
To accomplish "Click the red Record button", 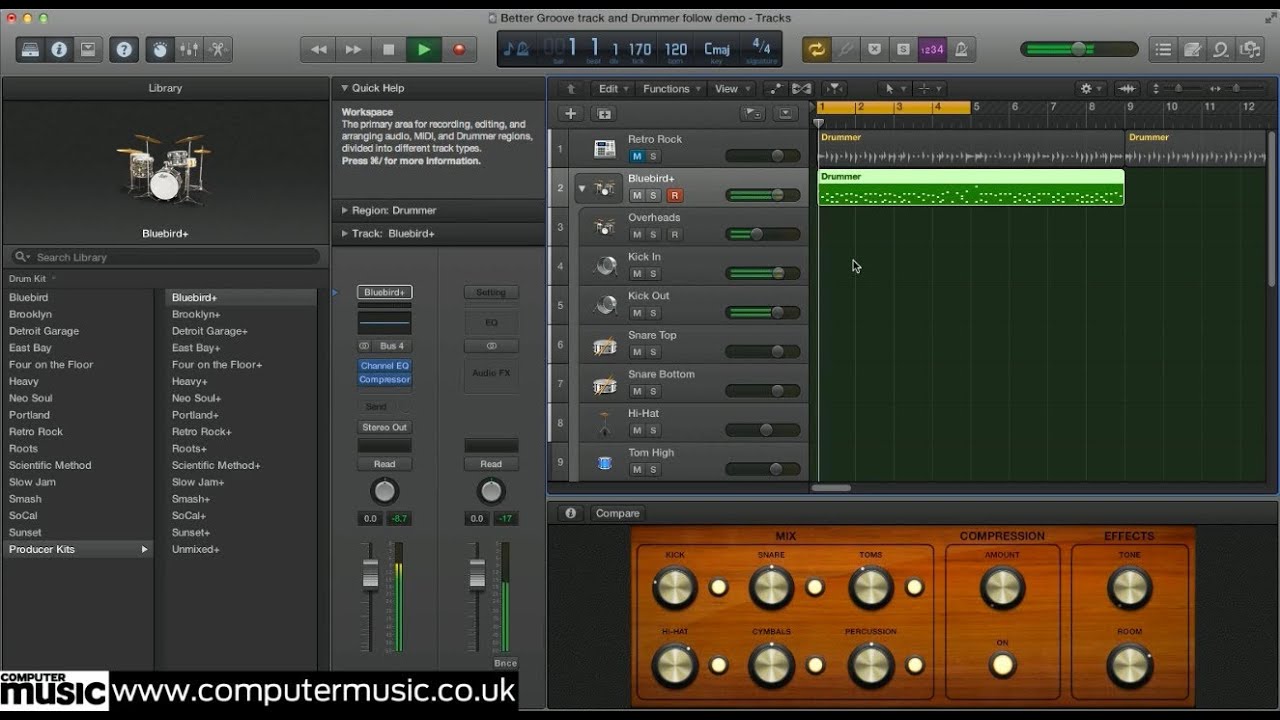I will tap(459, 49).
